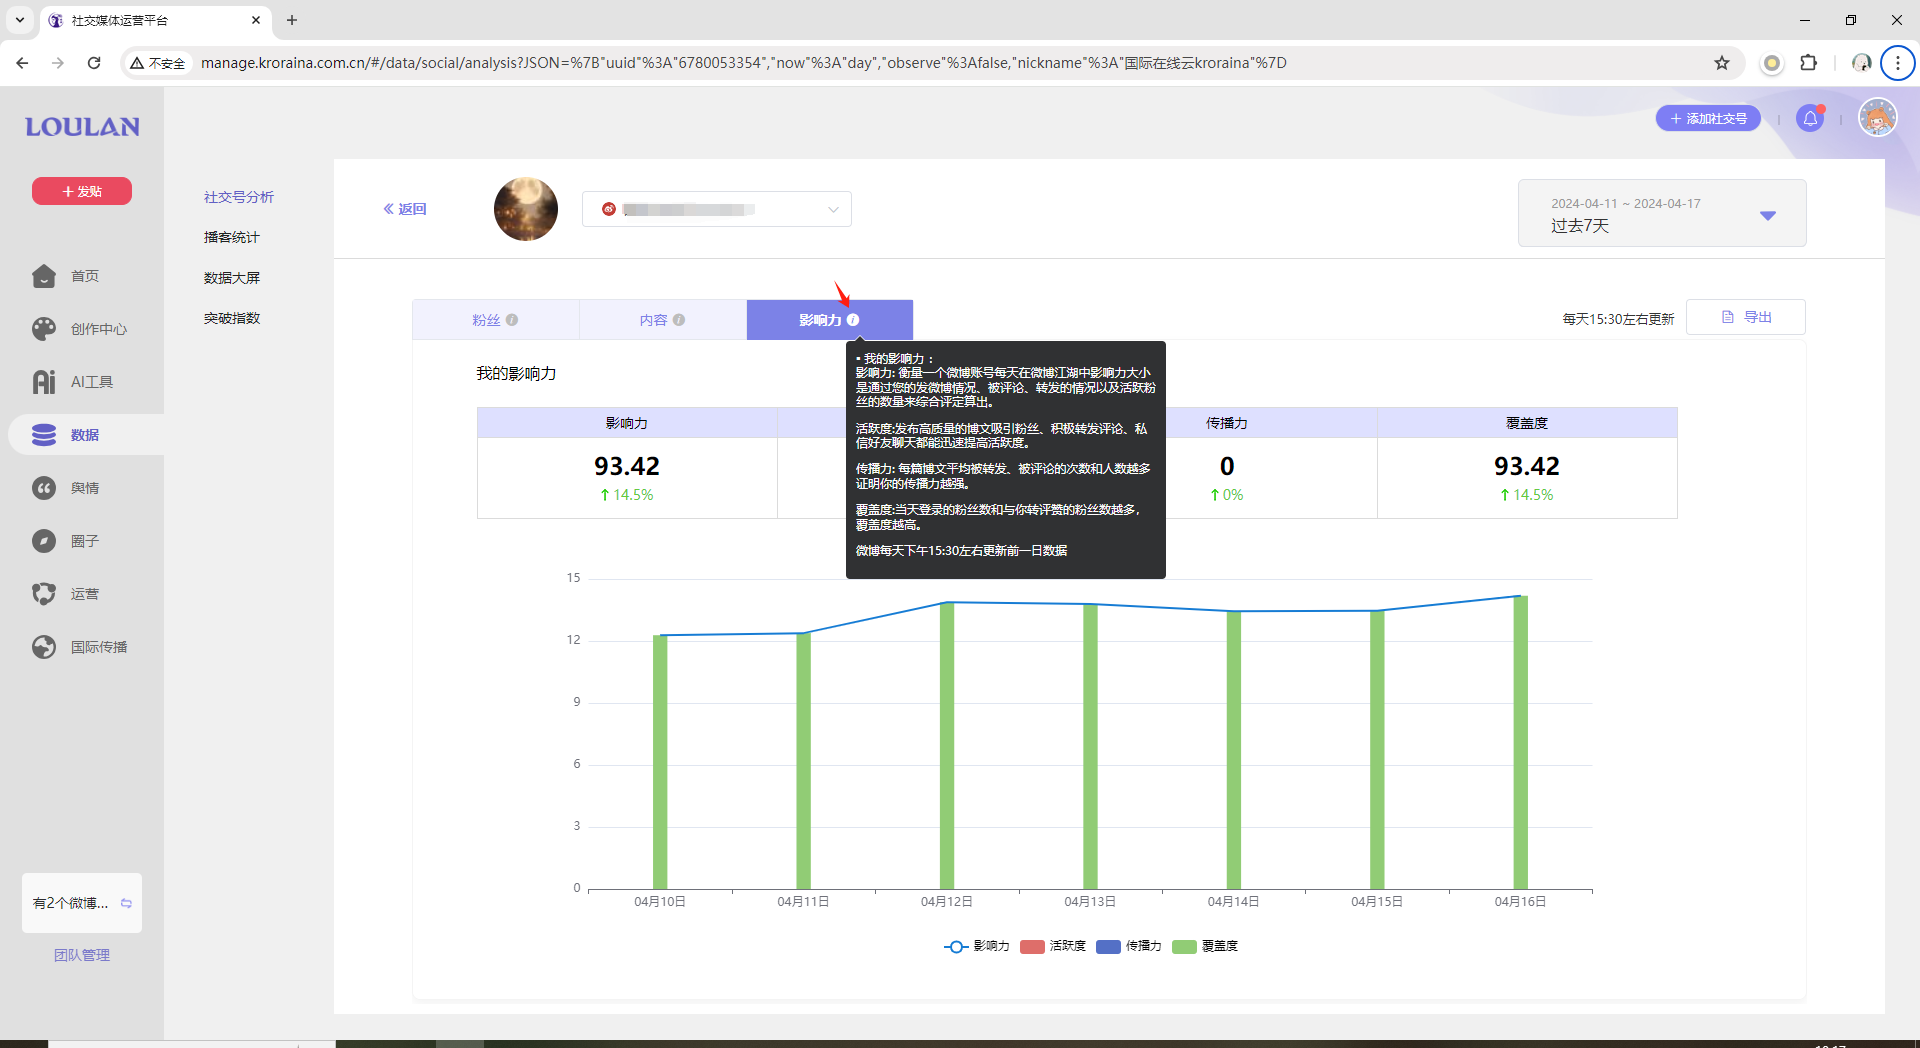Click the 影响力 value 93.42

[627, 466]
